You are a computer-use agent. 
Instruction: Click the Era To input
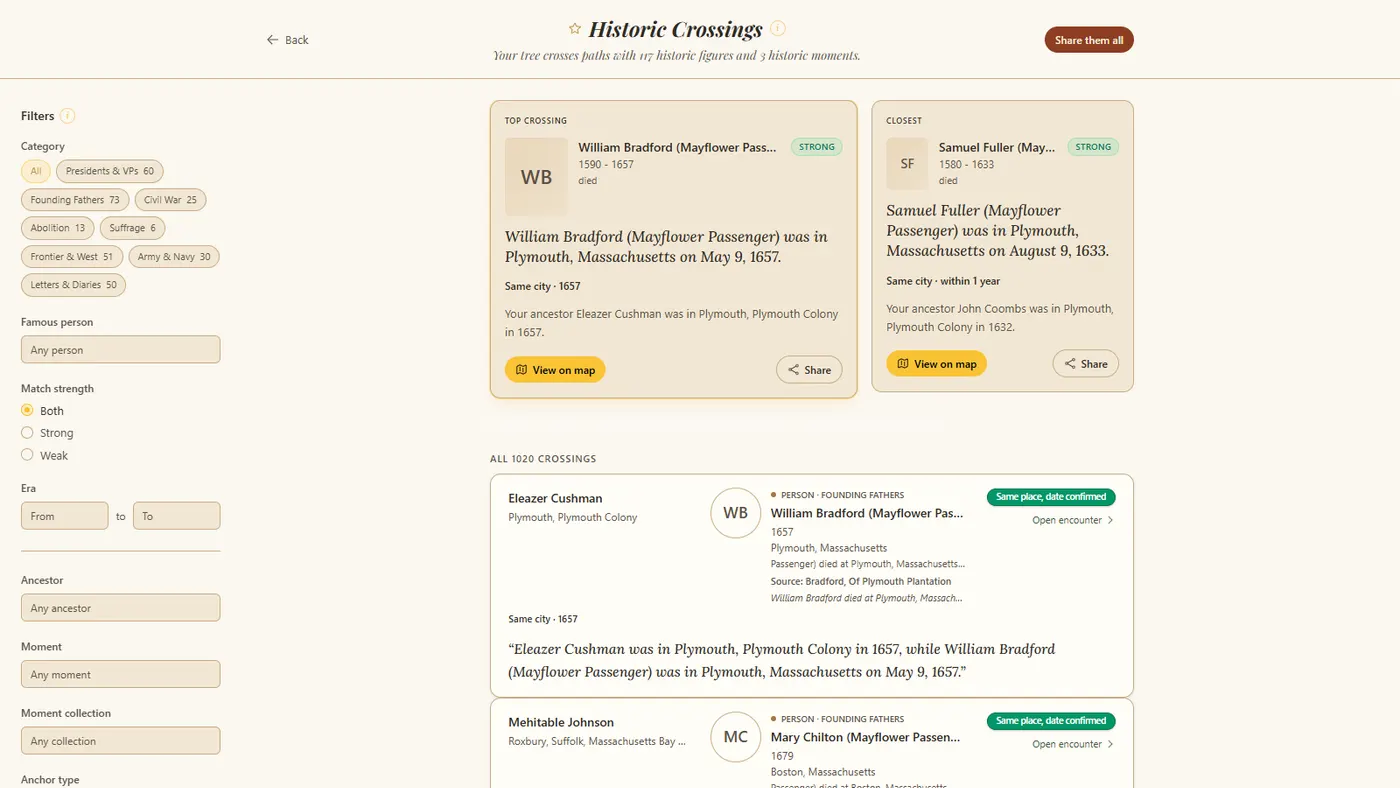(x=176, y=516)
